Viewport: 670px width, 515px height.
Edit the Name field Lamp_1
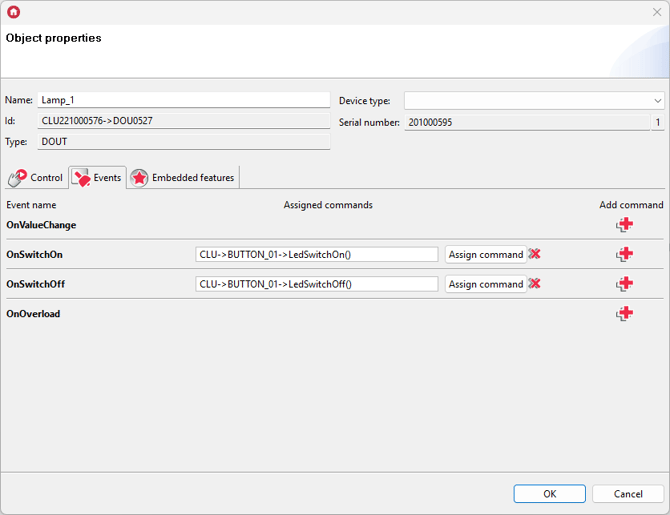tap(183, 100)
